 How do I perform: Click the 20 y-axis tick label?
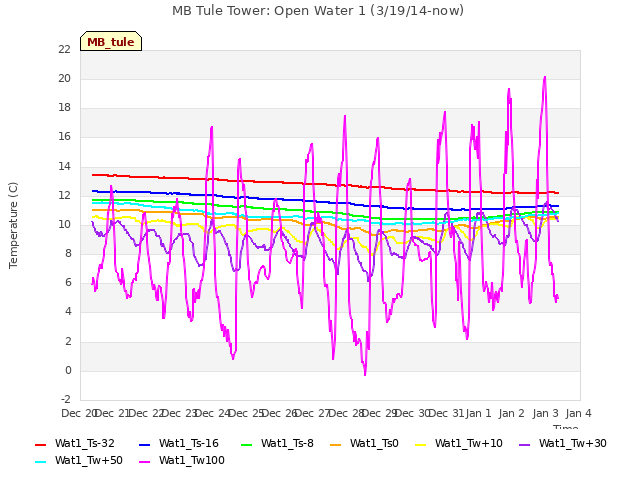(64, 78)
